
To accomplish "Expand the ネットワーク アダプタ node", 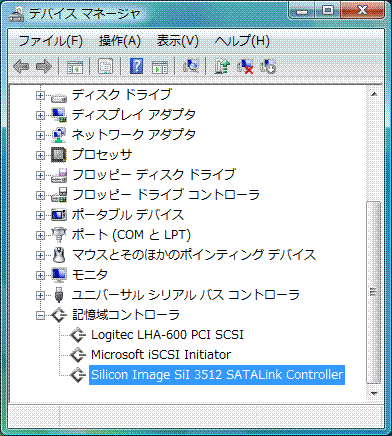I will tap(40, 135).
